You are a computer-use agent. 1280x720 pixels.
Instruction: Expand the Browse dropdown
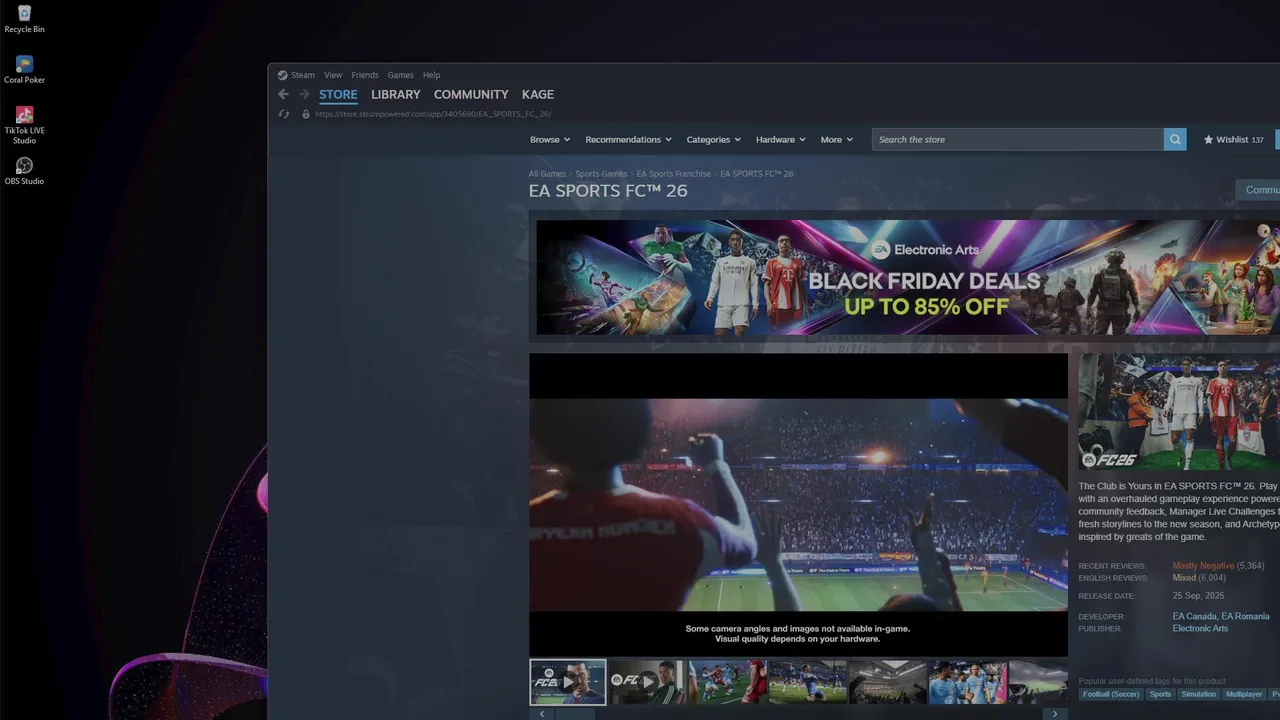tap(550, 140)
